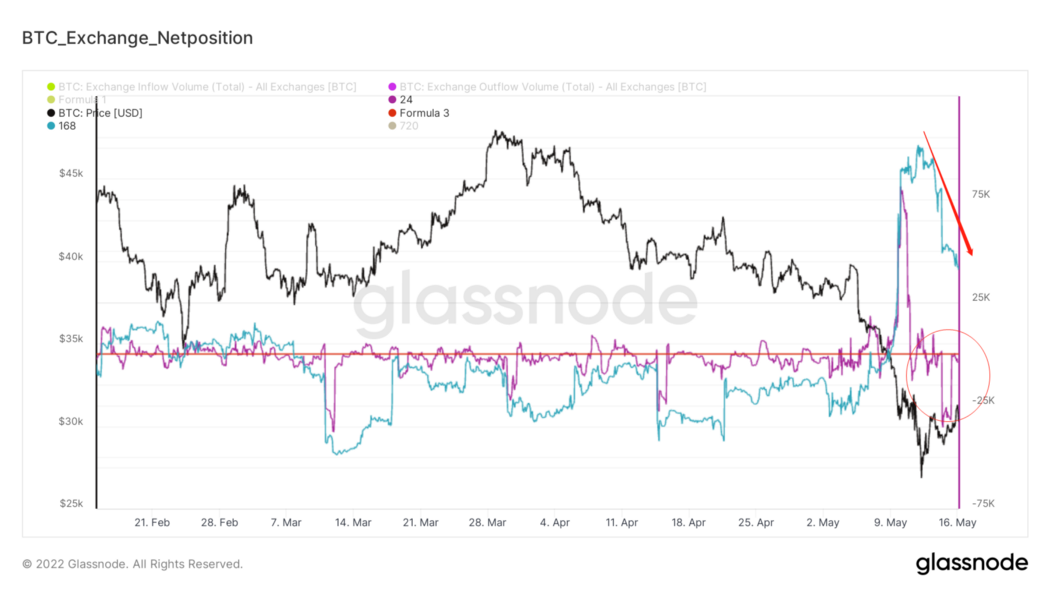This screenshot has width=1050, height=590.
Task: Click the tan 720 legend marker
Action: (392, 126)
